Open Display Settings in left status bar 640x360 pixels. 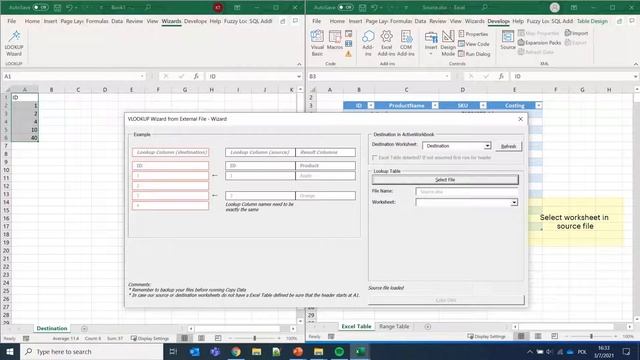coord(150,338)
